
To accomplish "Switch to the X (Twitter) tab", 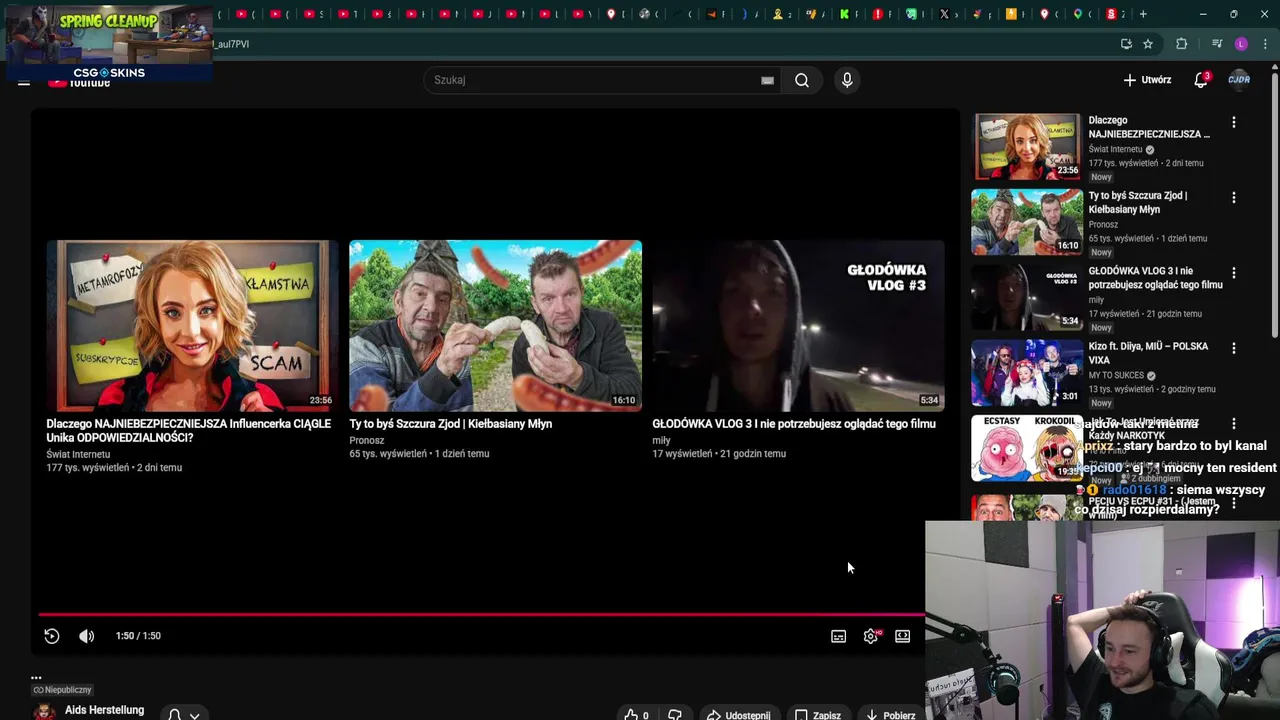I will tap(945, 14).
